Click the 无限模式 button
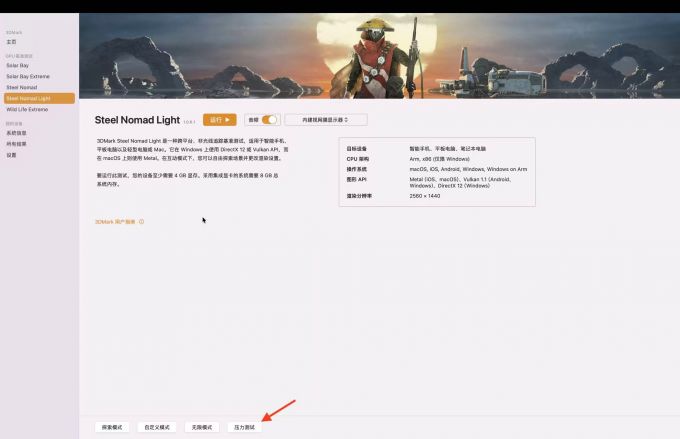 tap(202, 427)
